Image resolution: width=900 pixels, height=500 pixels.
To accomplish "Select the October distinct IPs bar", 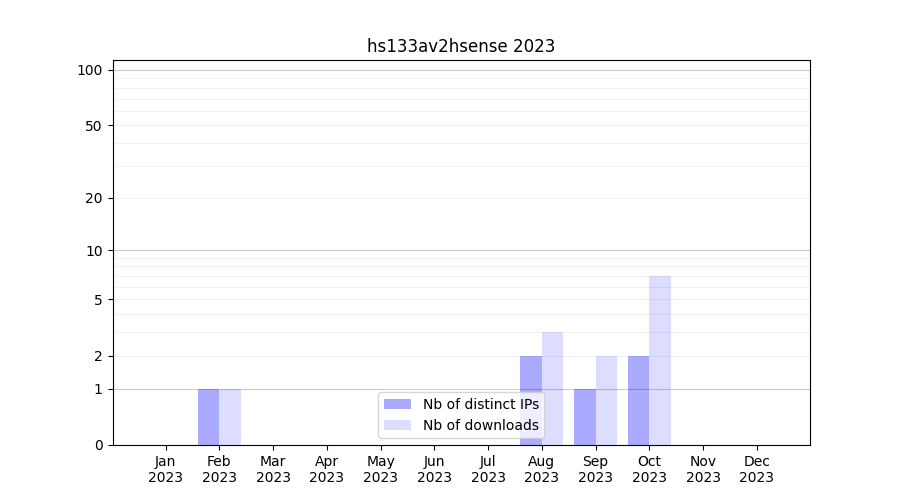I will click(x=638, y=400).
